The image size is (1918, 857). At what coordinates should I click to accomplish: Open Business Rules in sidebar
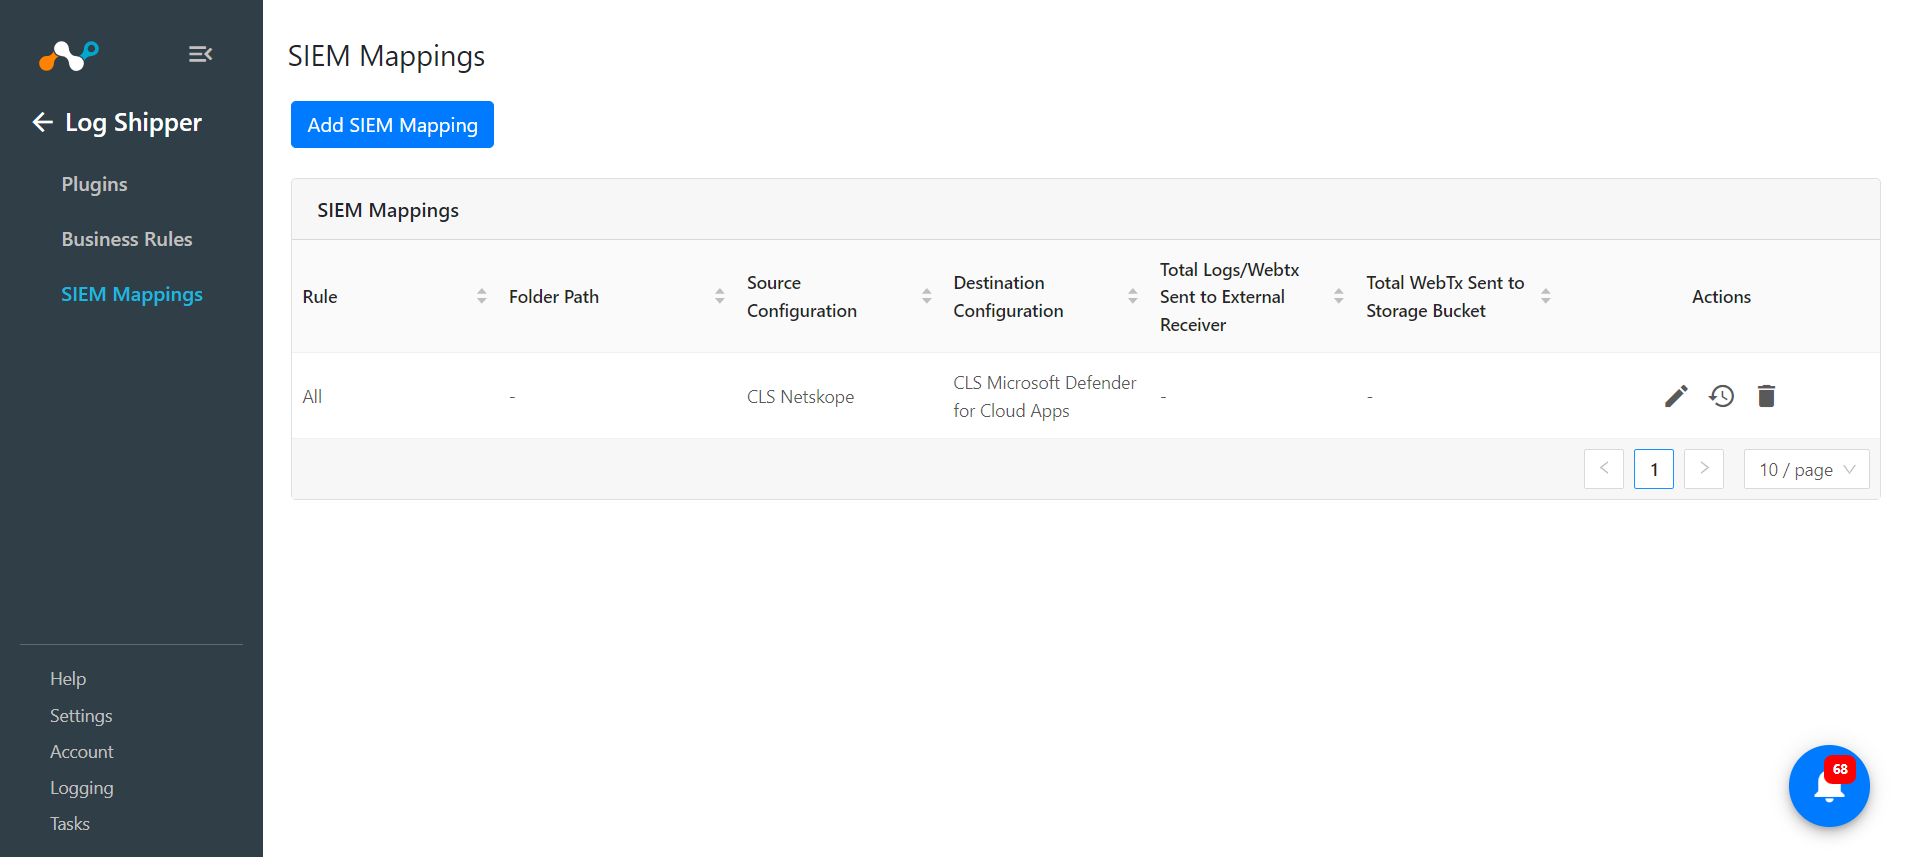tap(127, 239)
